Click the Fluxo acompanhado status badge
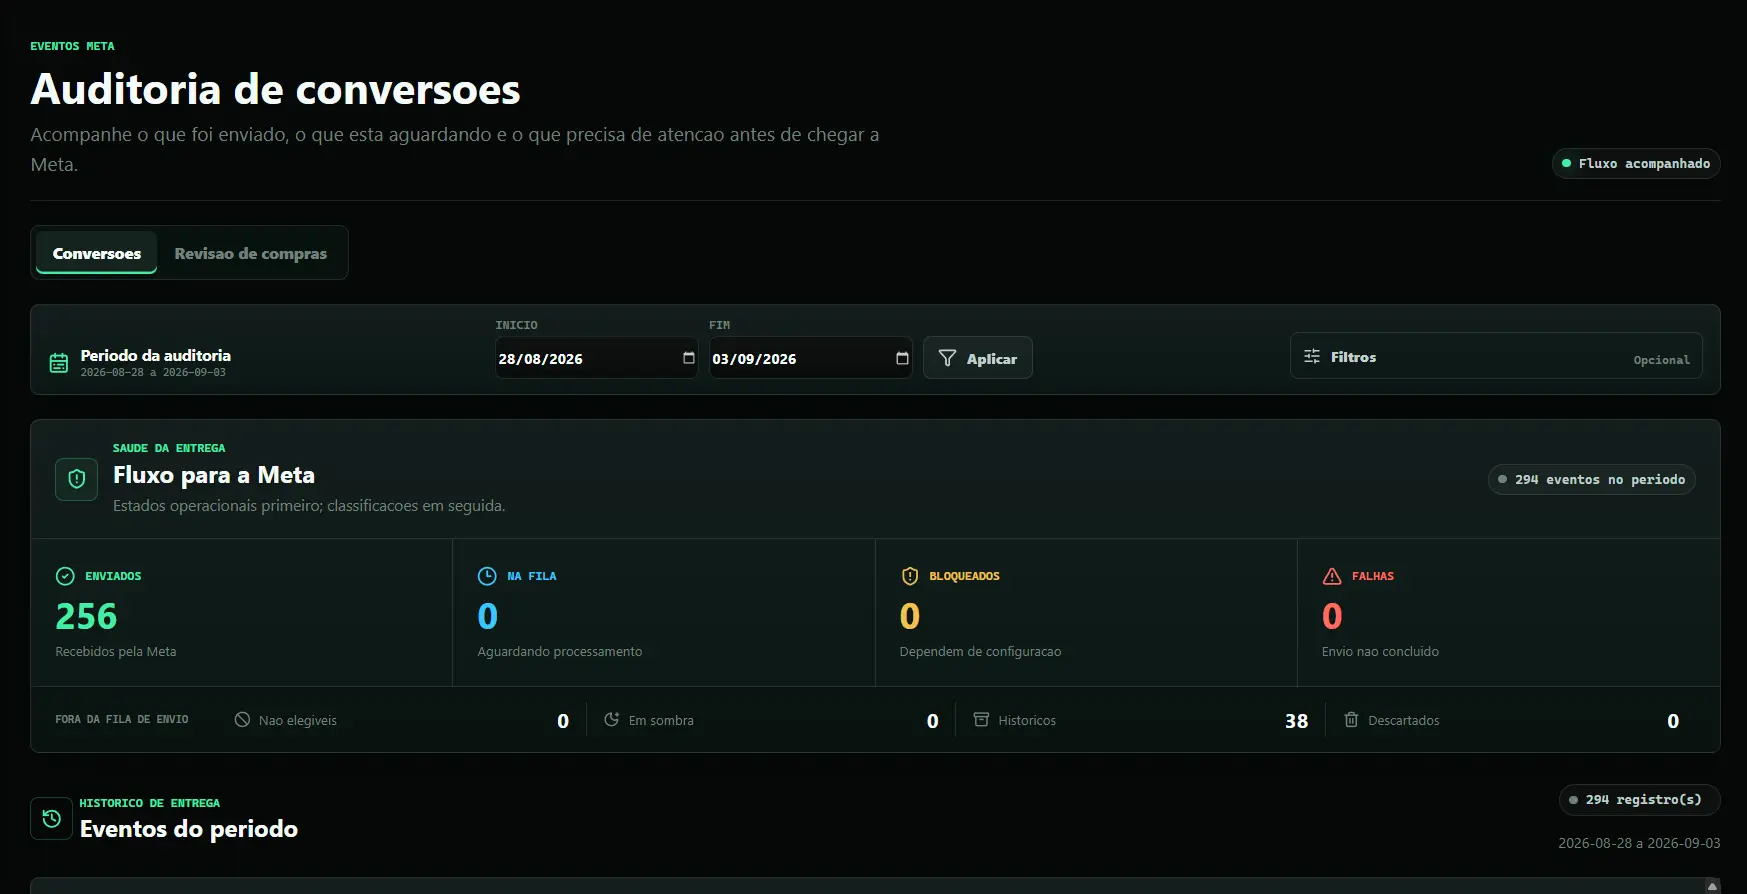The height and width of the screenshot is (894, 1747). click(x=1636, y=163)
